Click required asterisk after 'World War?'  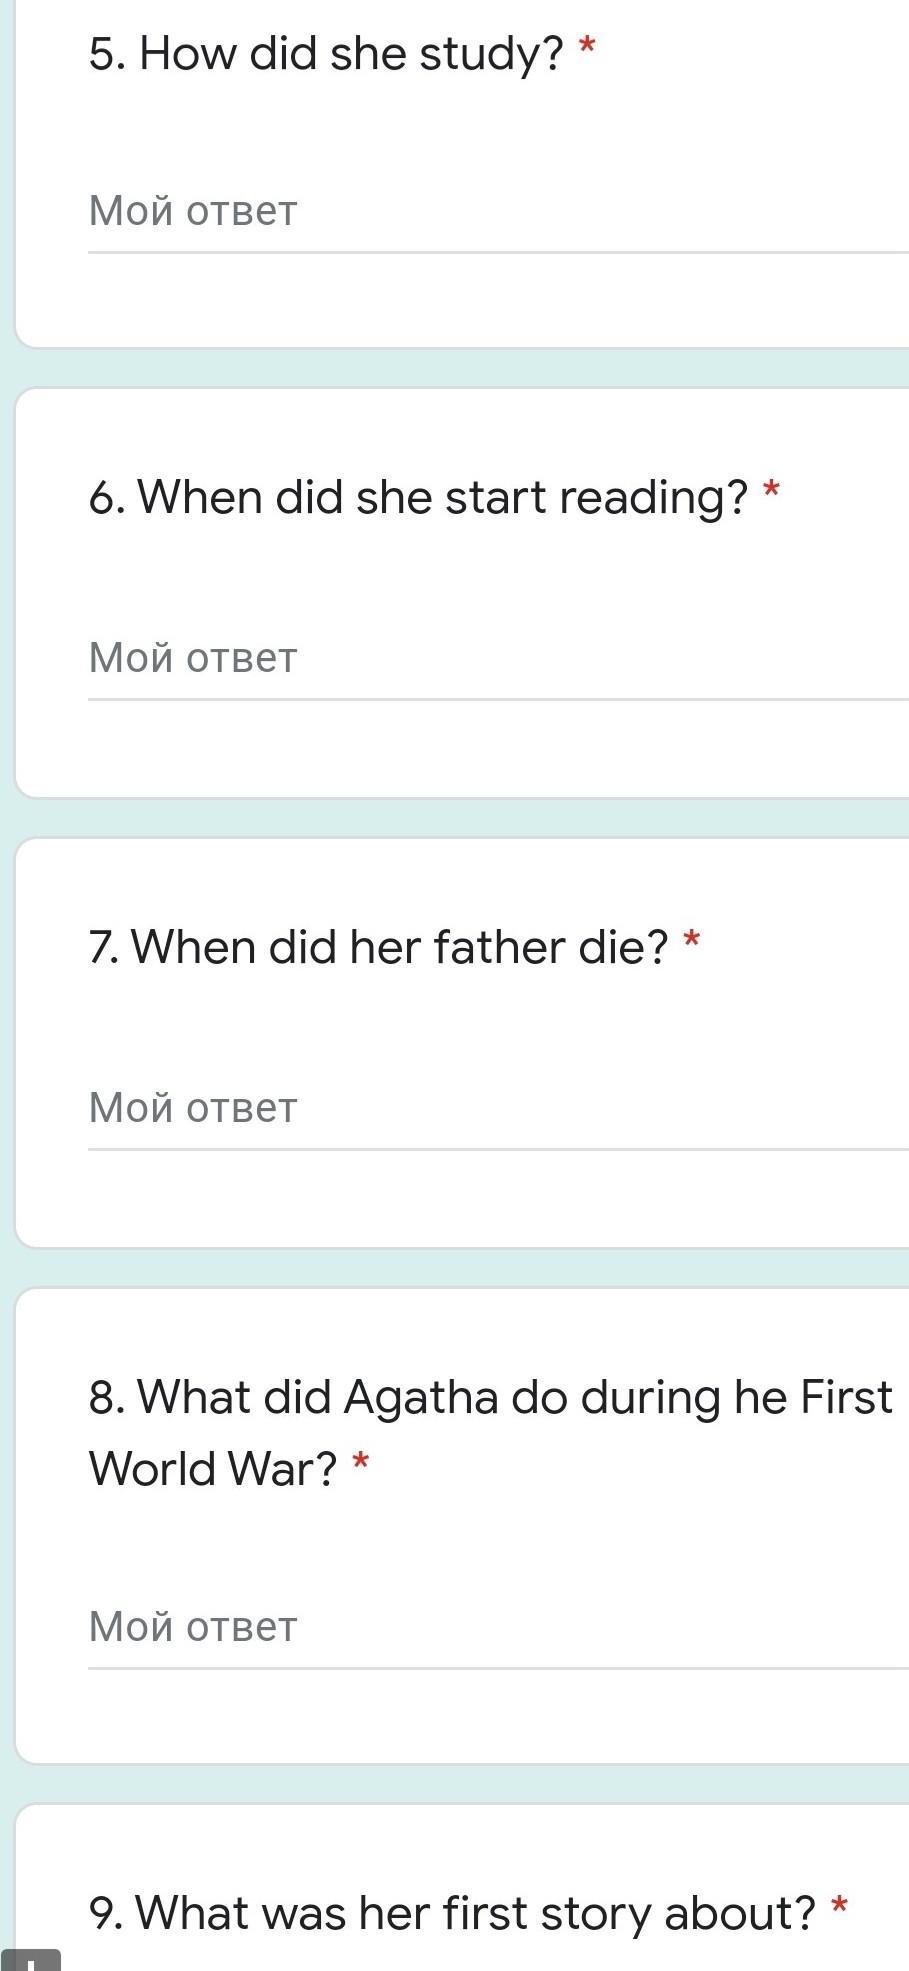[361, 1462]
